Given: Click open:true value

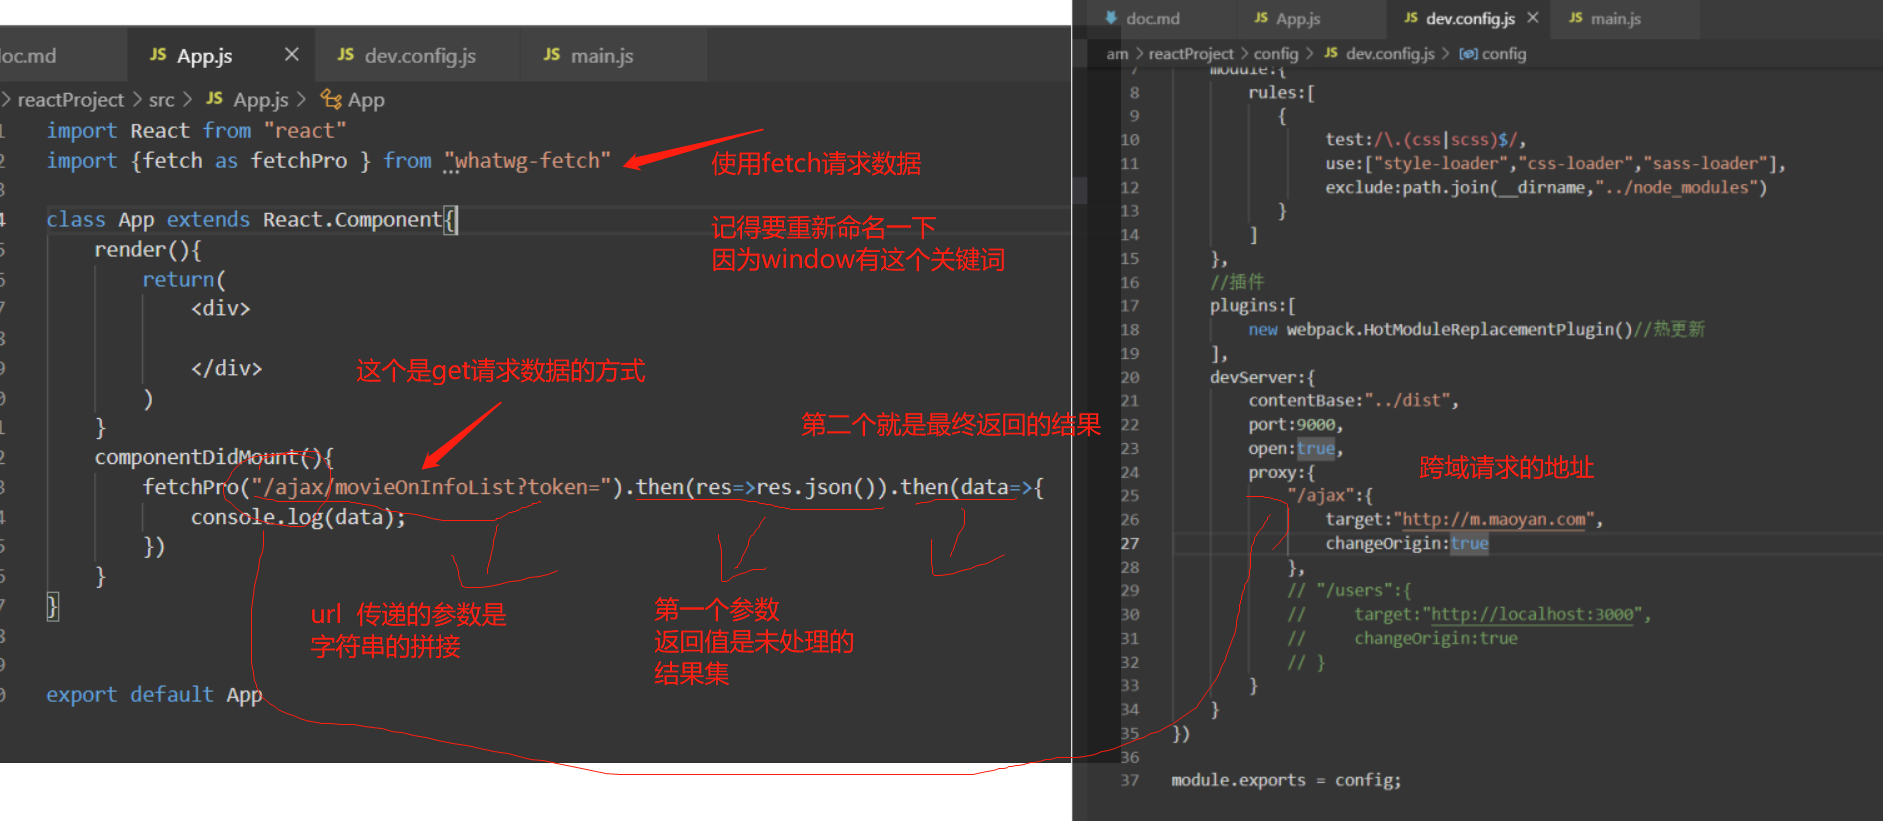Looking at the screenshot, I should [1316, 449].
